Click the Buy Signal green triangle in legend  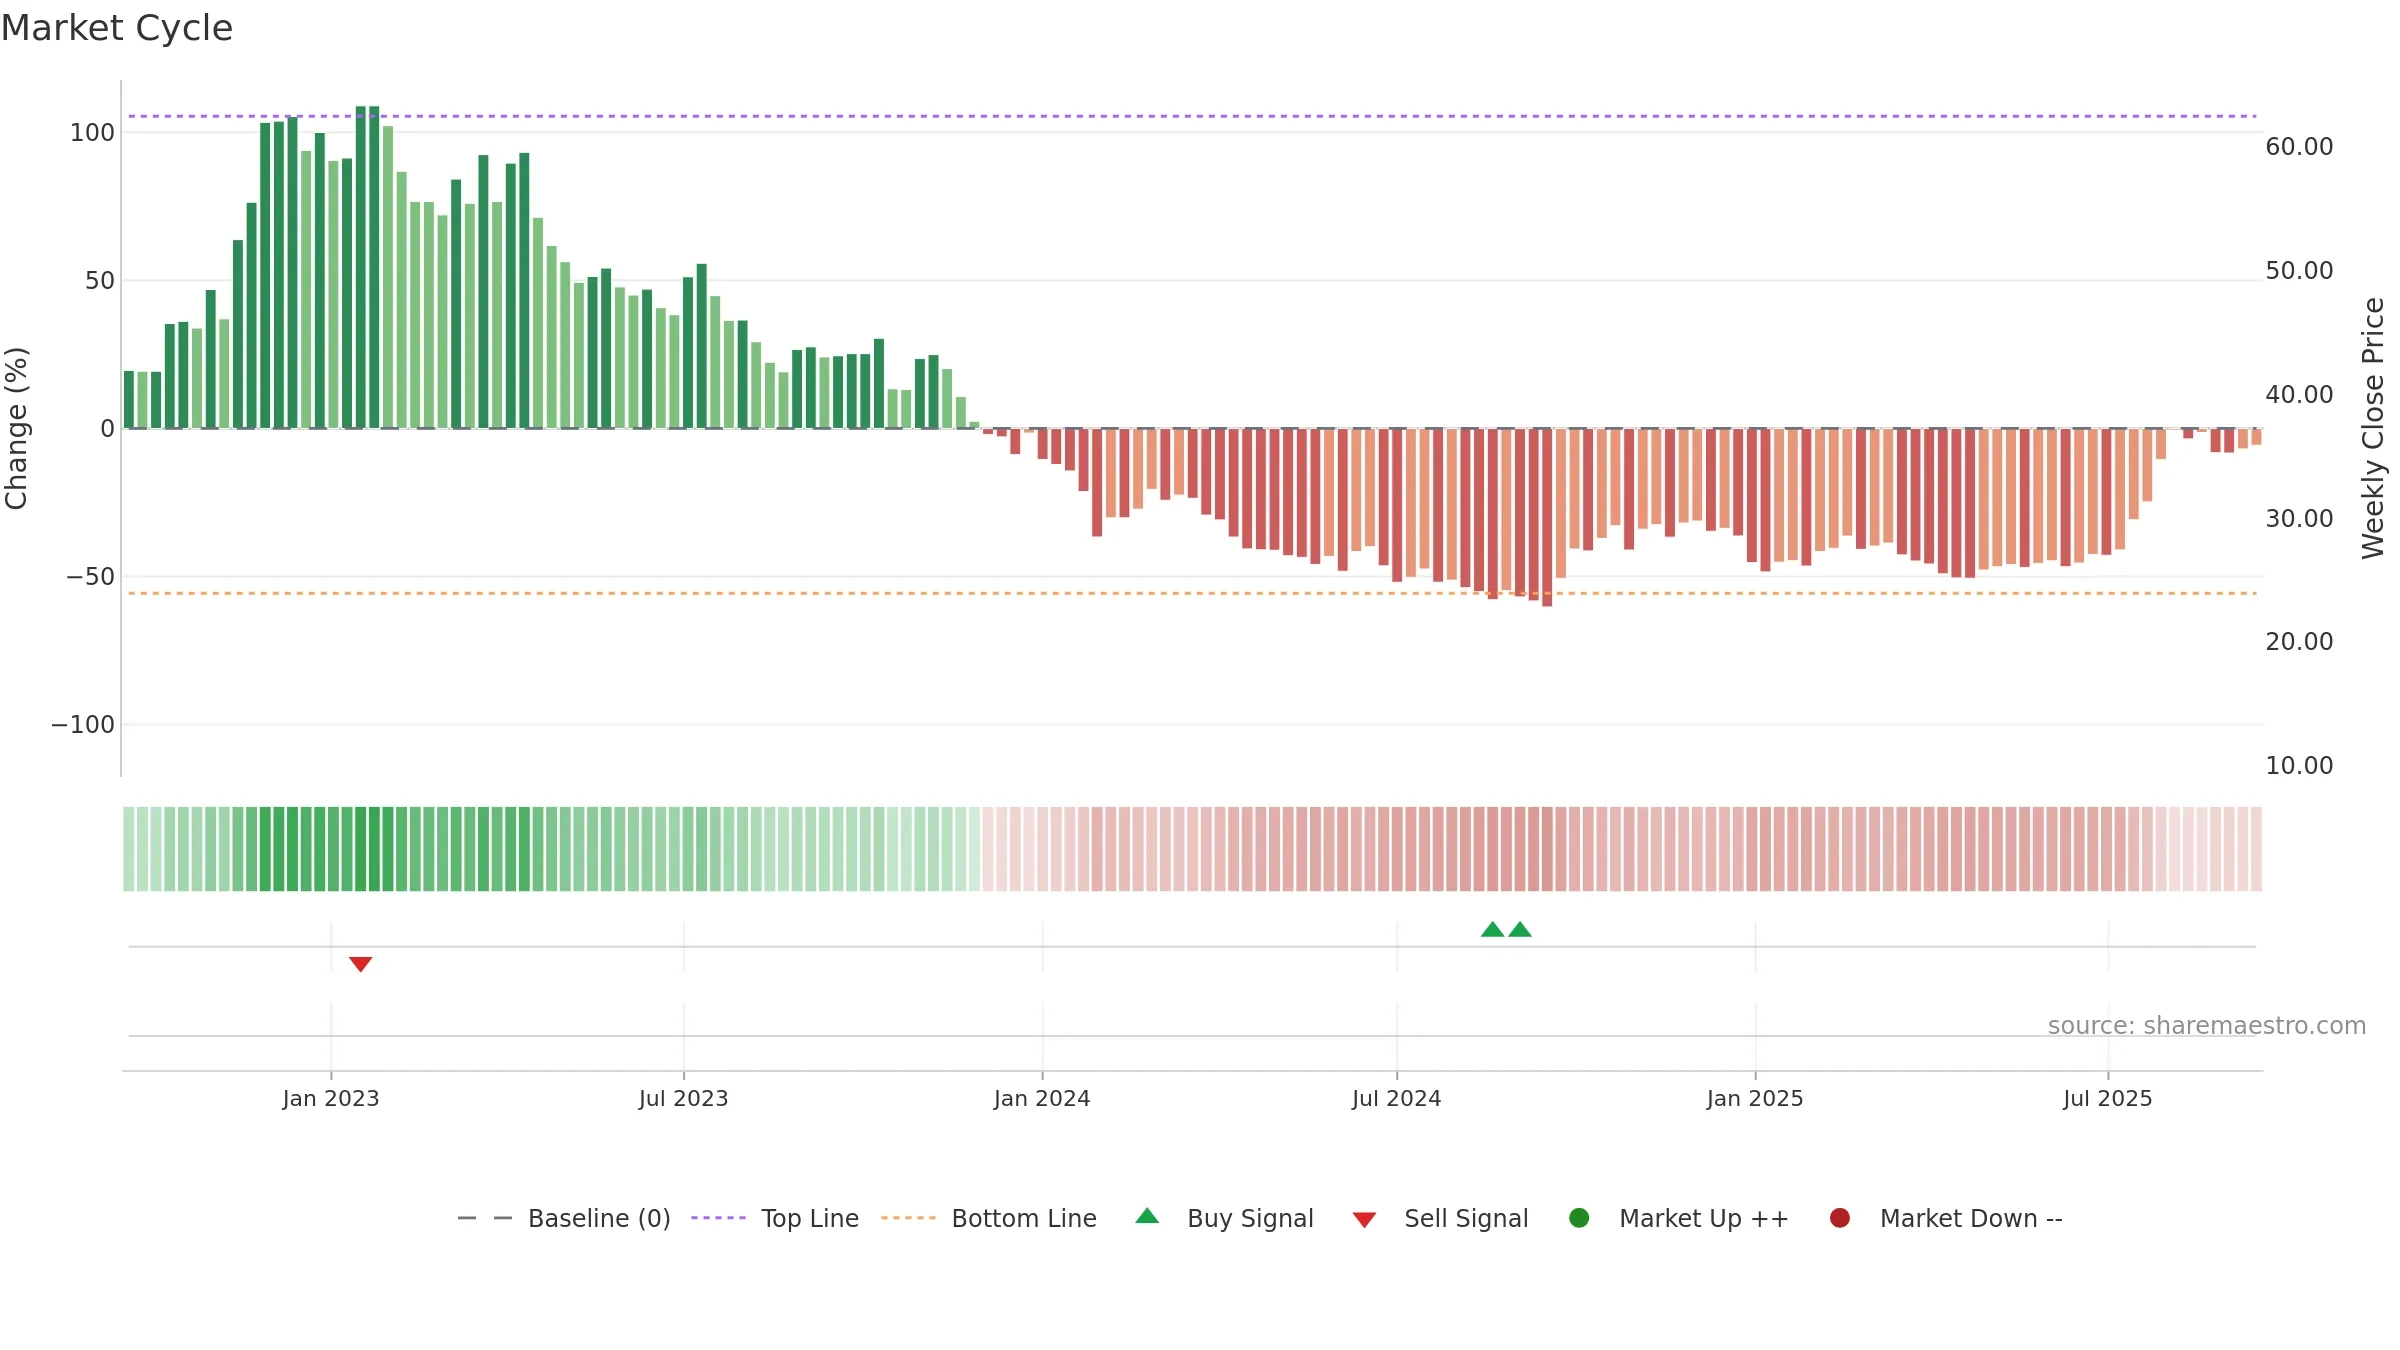click(x=1147, y=1216)
